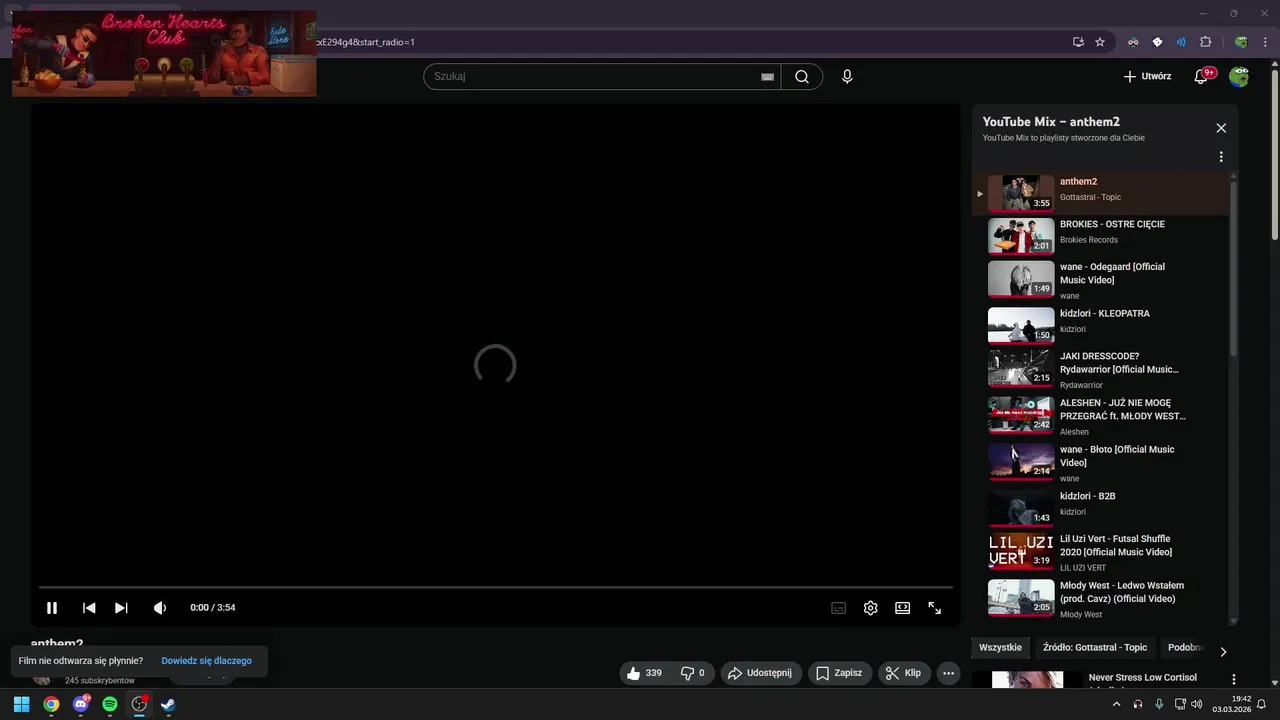This screenshot has width=1280, height=720.
Task: Skip to the next video in the mix
Action: (x=121, y=608)
